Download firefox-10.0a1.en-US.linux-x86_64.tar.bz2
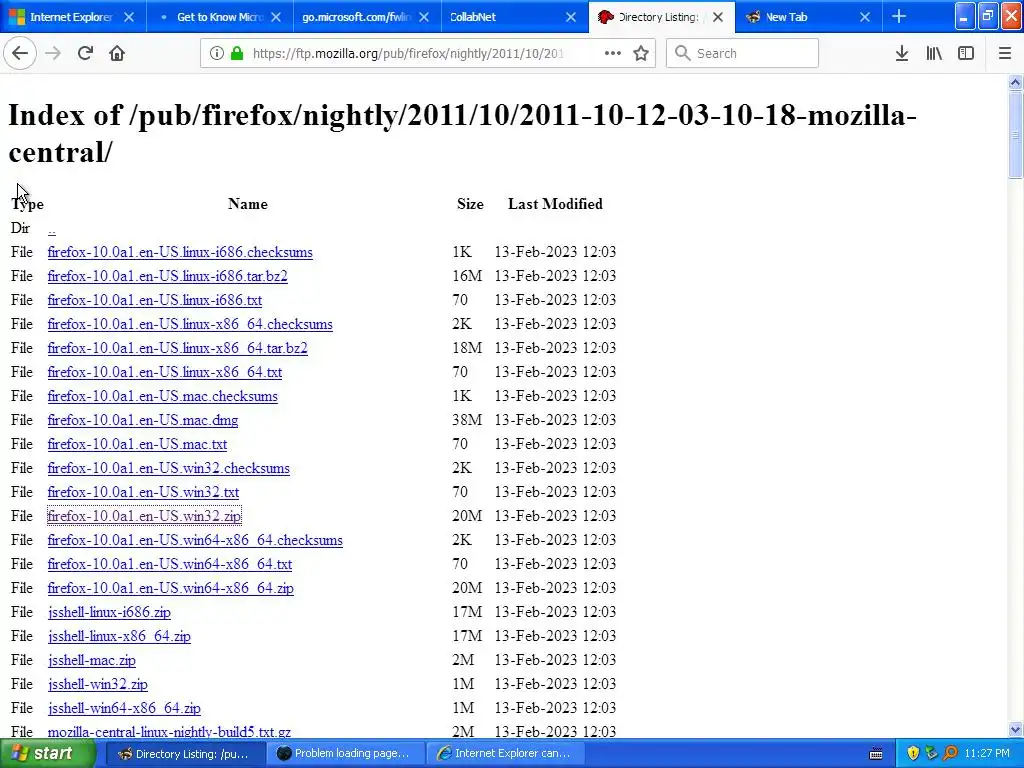This screenshot has width=1024, height=768. pyautogui.click(x=178, y=348)
